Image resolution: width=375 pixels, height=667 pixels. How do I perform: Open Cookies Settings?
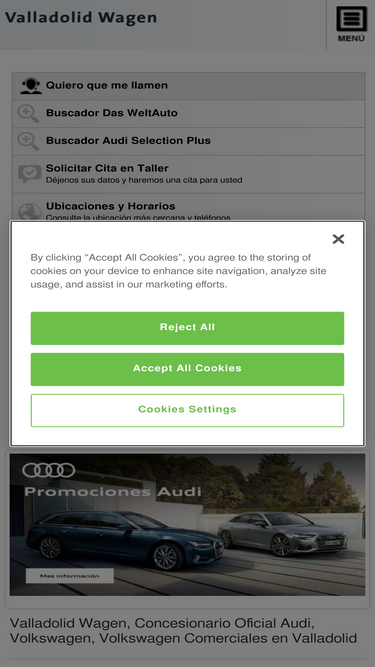[188, 410]
